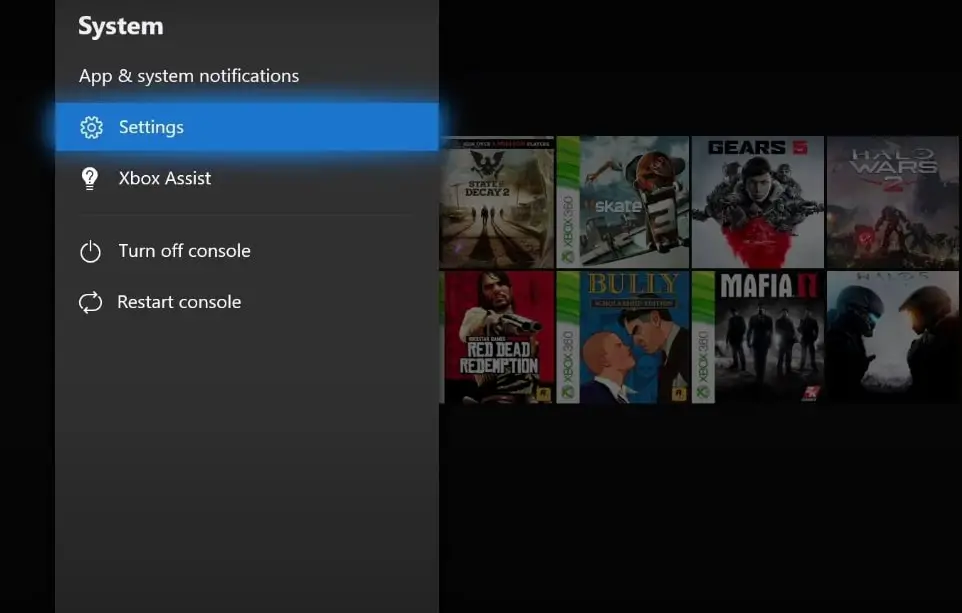
Task: Open the Gears 5 game tile
Action: coord(758,202)
